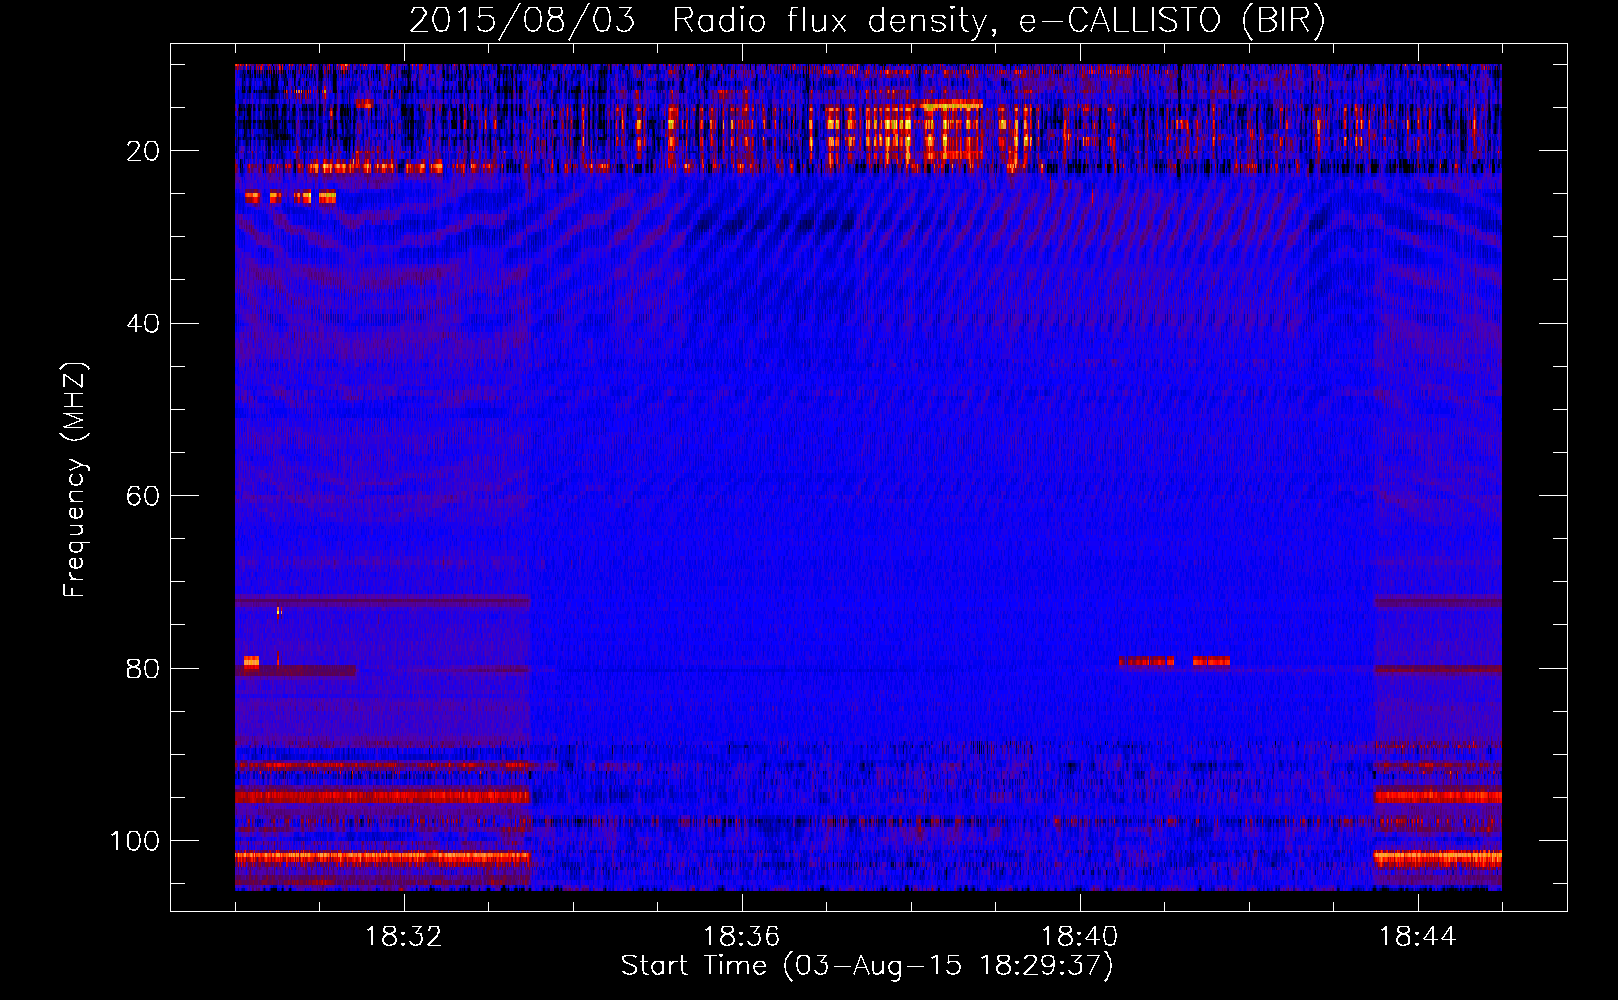The width and height of the screenshot is (1618, 1000).
Task: Click the red burst near 80 MHz at 18:41
Action: coord(1175,661)
